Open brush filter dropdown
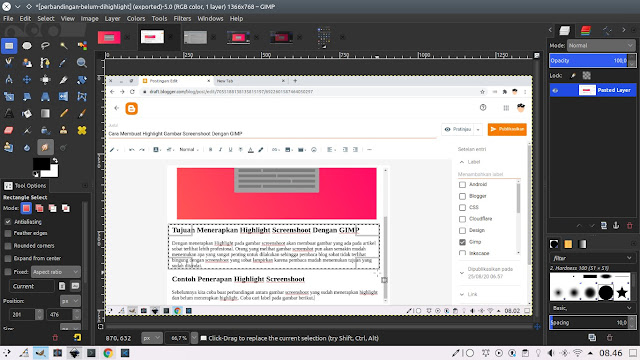The image size is (640, 360). coord(592,258)
